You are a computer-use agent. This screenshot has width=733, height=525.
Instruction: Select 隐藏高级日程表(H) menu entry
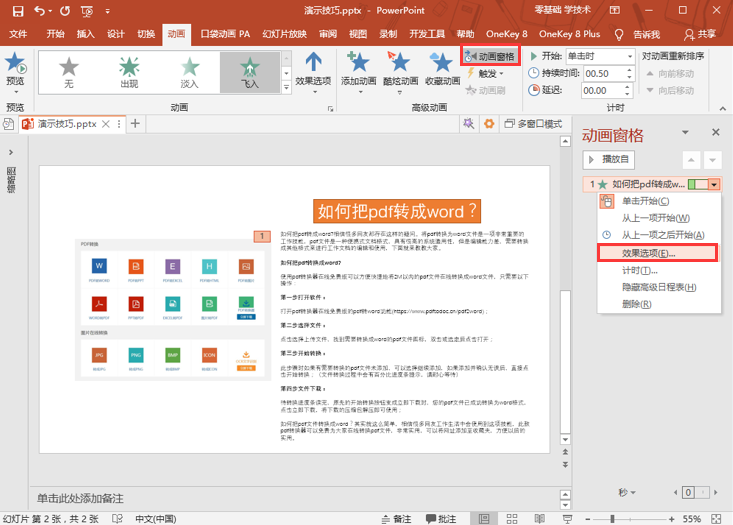click(x=659, y=287)
